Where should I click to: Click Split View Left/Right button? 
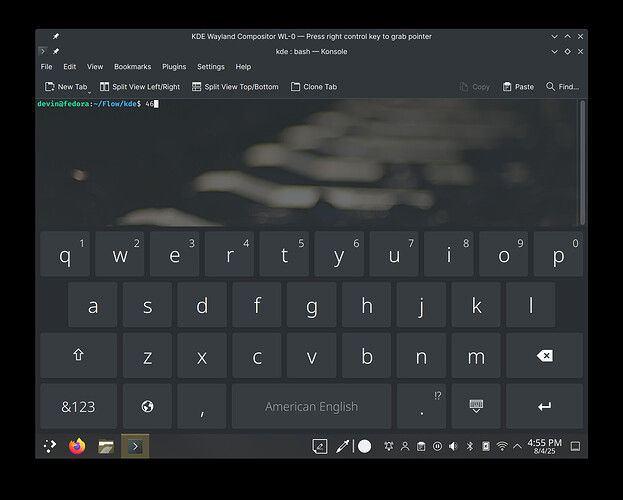pyautogui.click(x=139, y=87)
